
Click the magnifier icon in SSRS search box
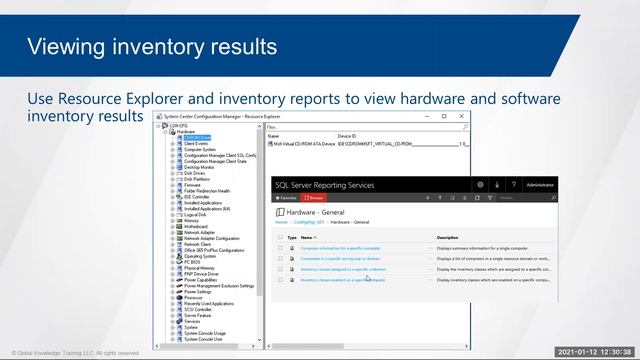pyautogui.click(x=553, y=198)
